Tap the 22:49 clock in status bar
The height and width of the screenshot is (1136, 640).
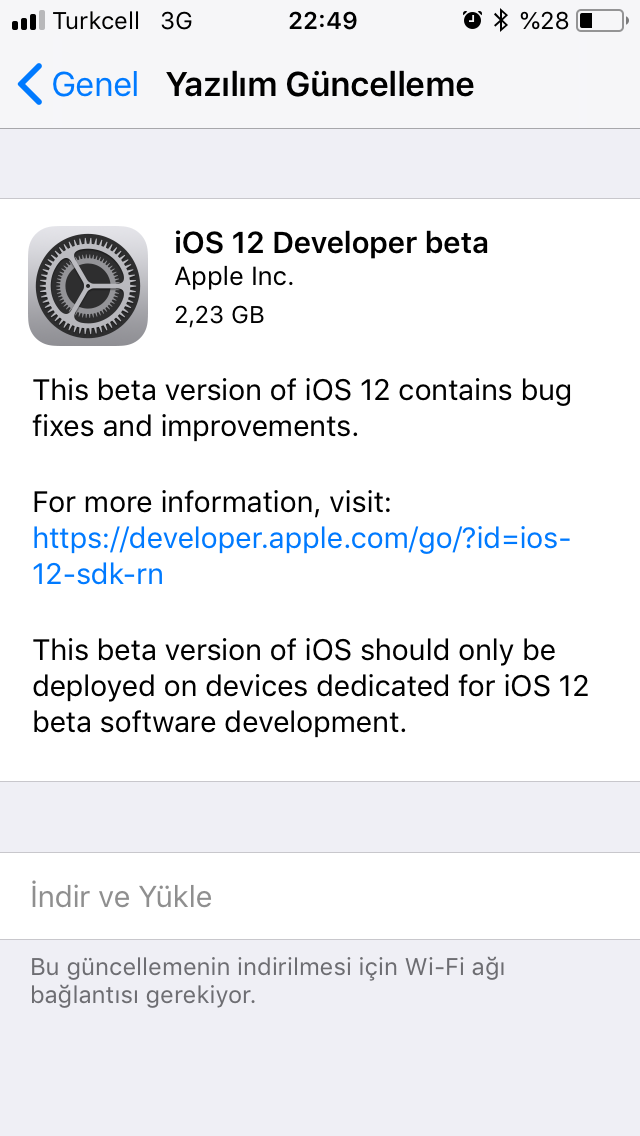323,21
